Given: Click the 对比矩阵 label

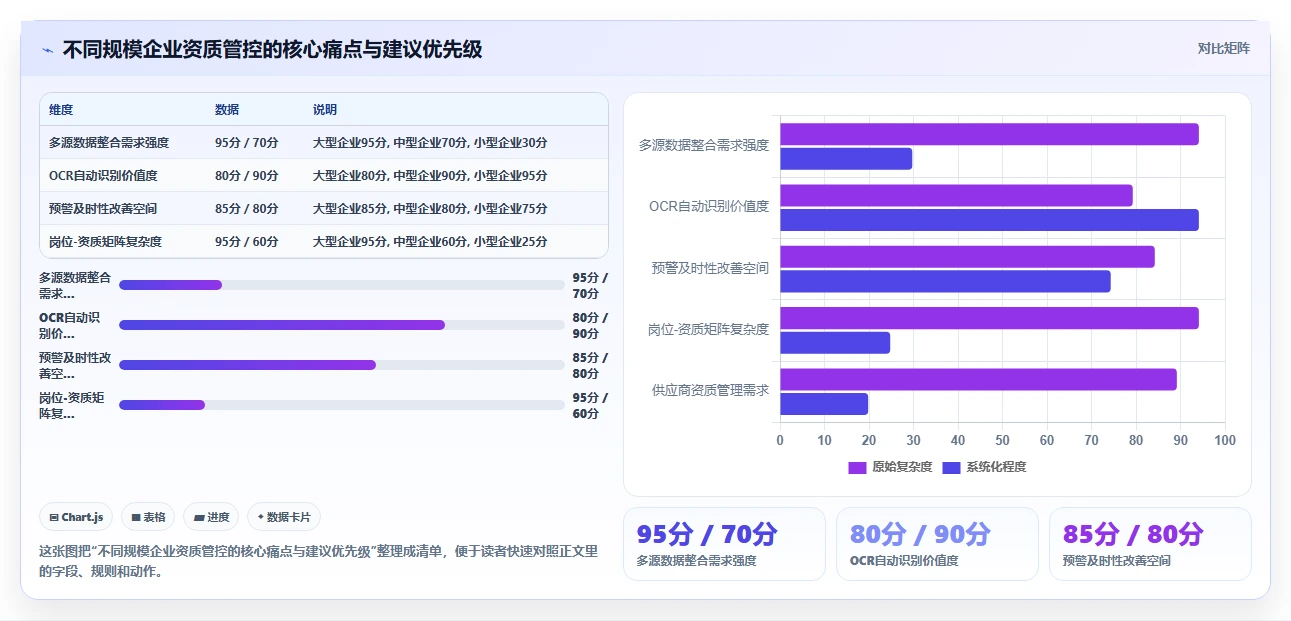Looking at the screenshot, I should coord(1223,48).
